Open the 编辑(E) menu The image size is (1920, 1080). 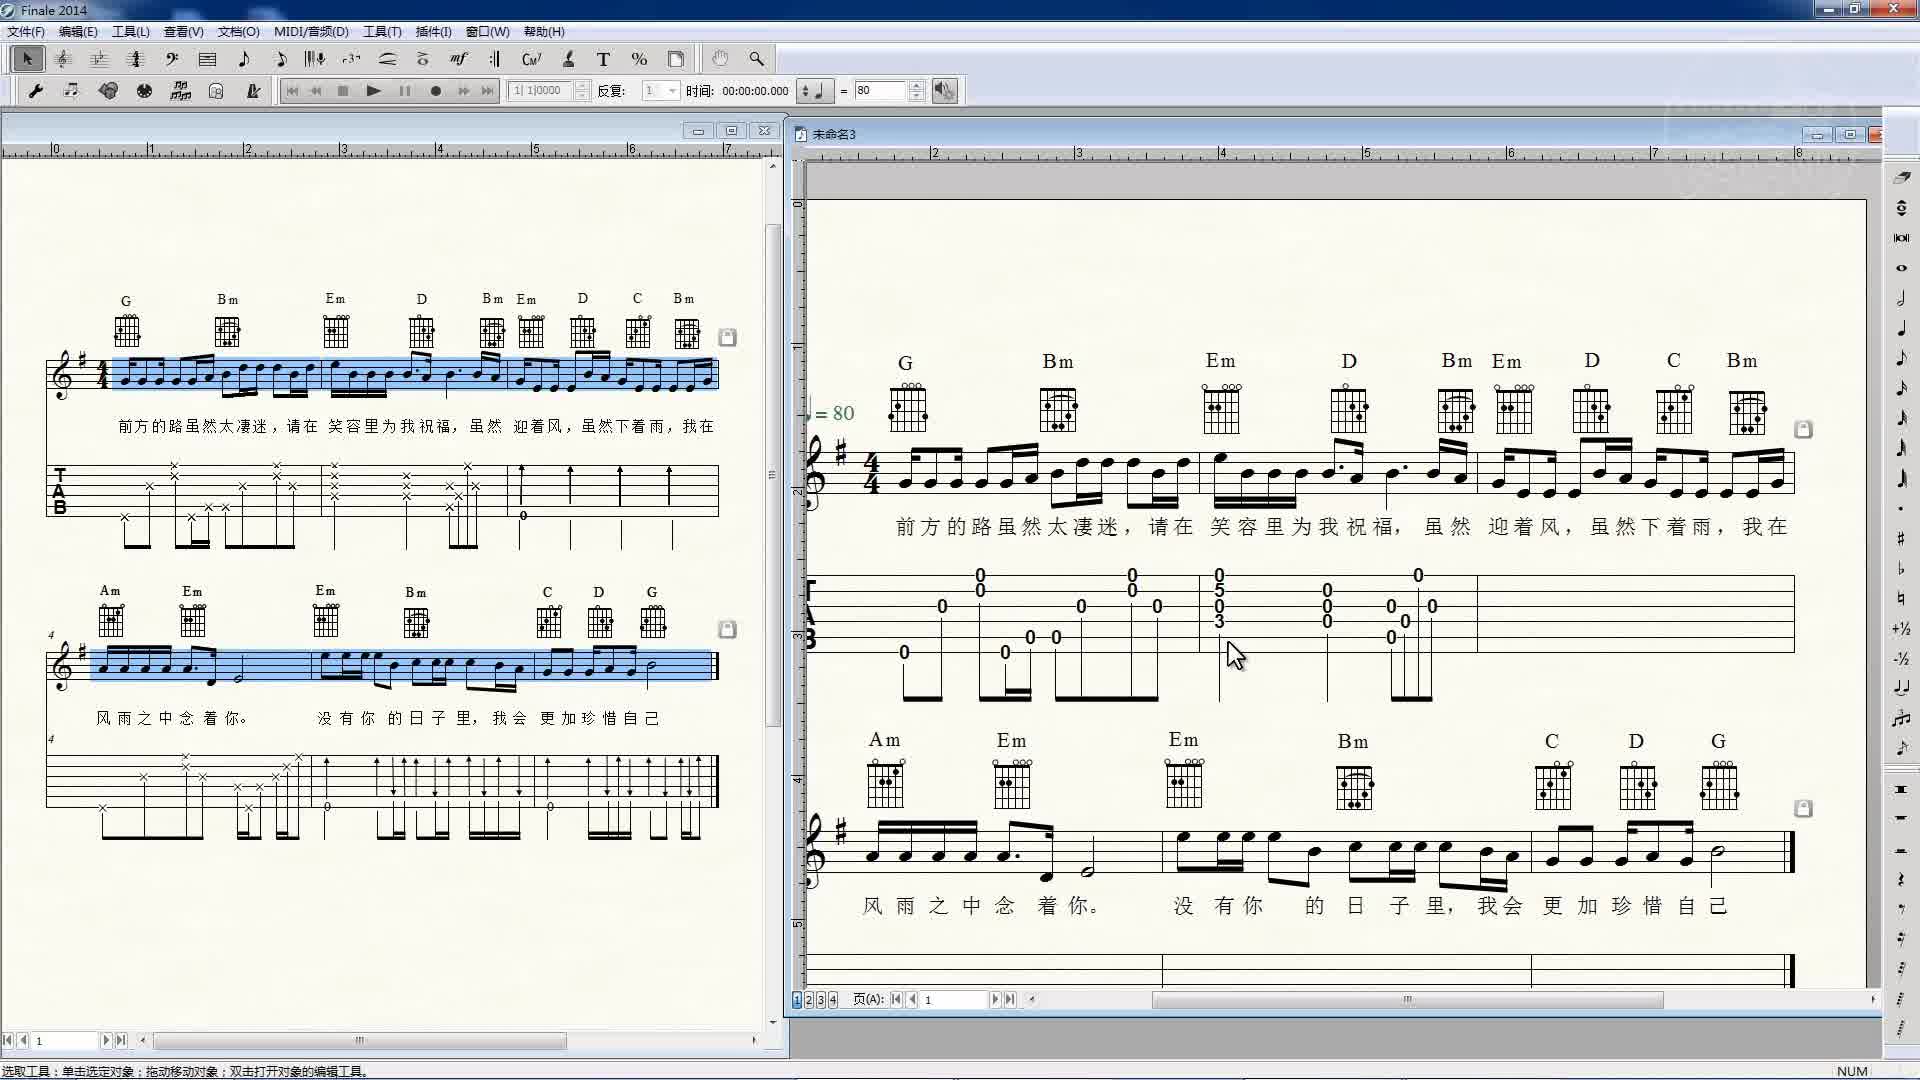click(x=78, y=32)
